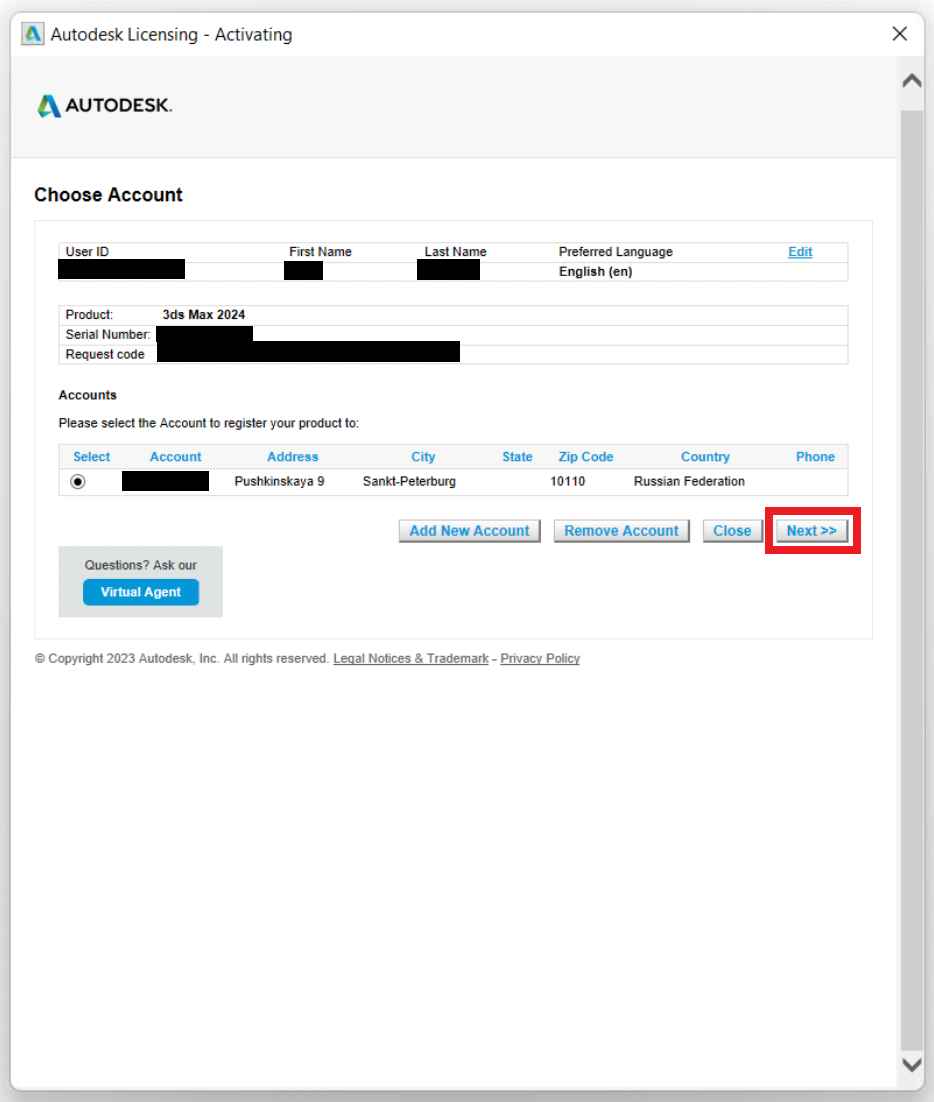Click the Zip Code column header

coord(585,457)
